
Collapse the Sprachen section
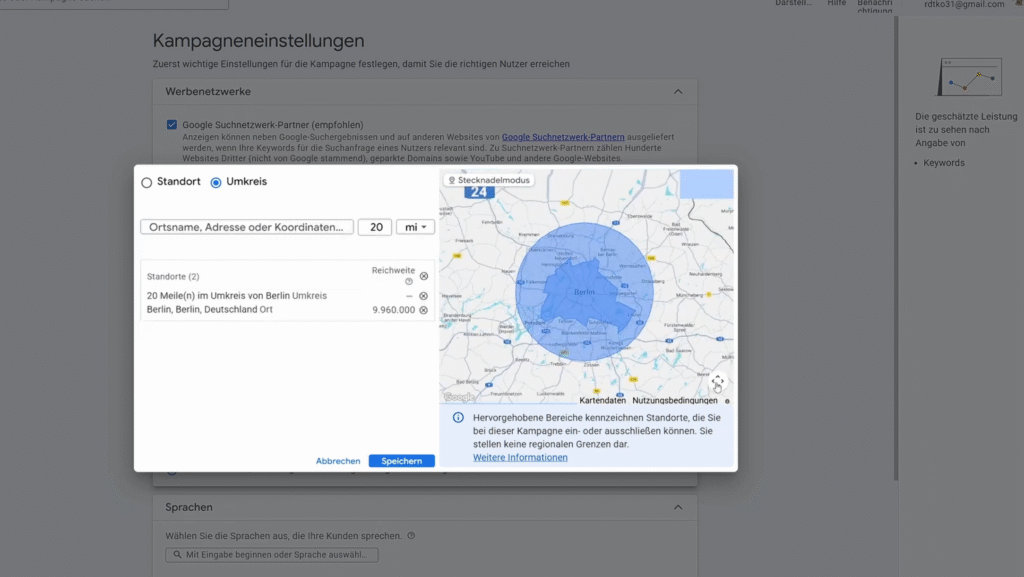click(678, 507)
